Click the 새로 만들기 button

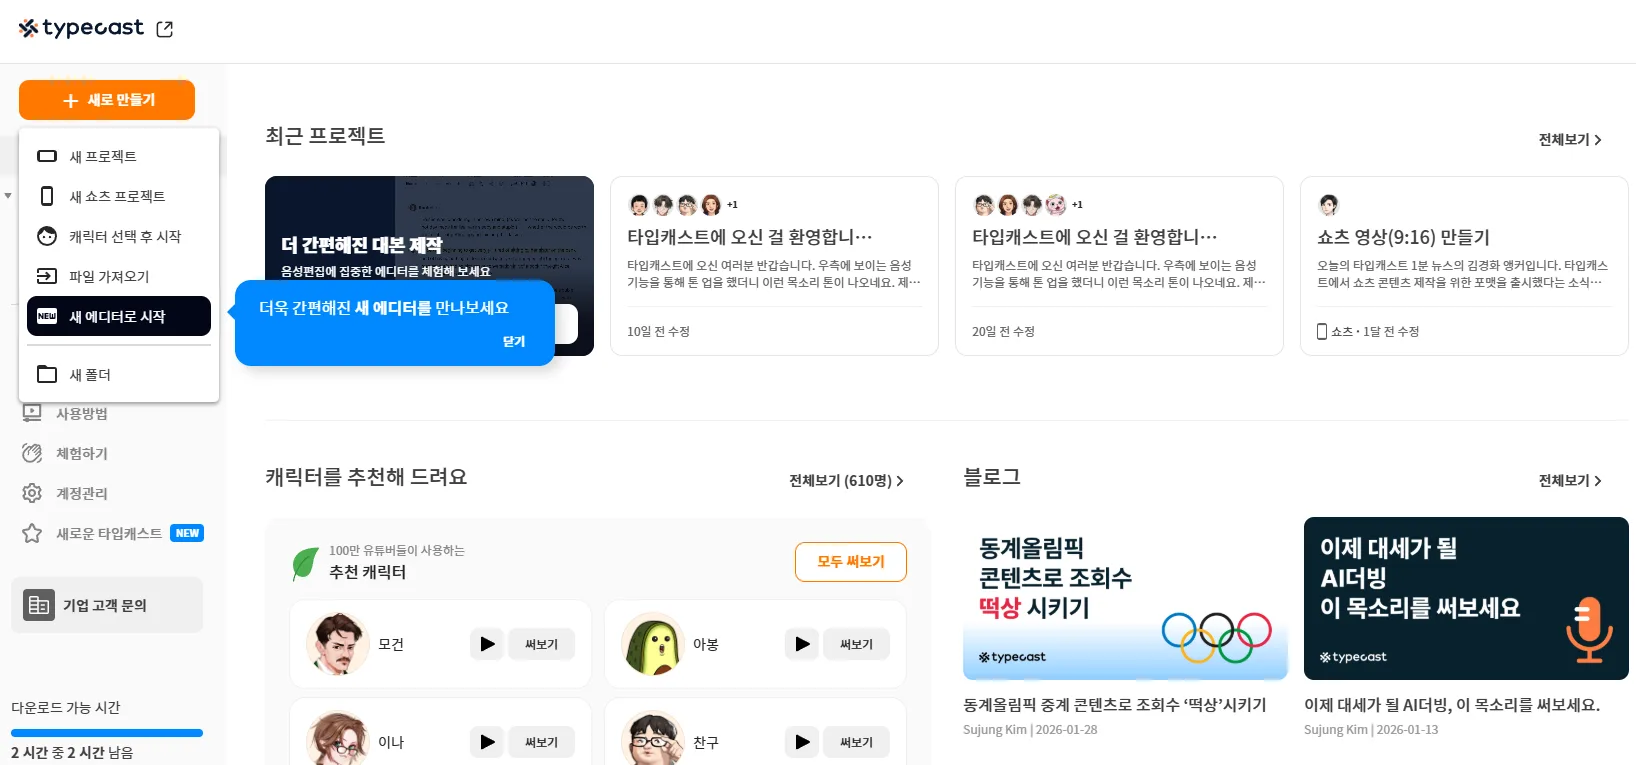tap(107, 100)
